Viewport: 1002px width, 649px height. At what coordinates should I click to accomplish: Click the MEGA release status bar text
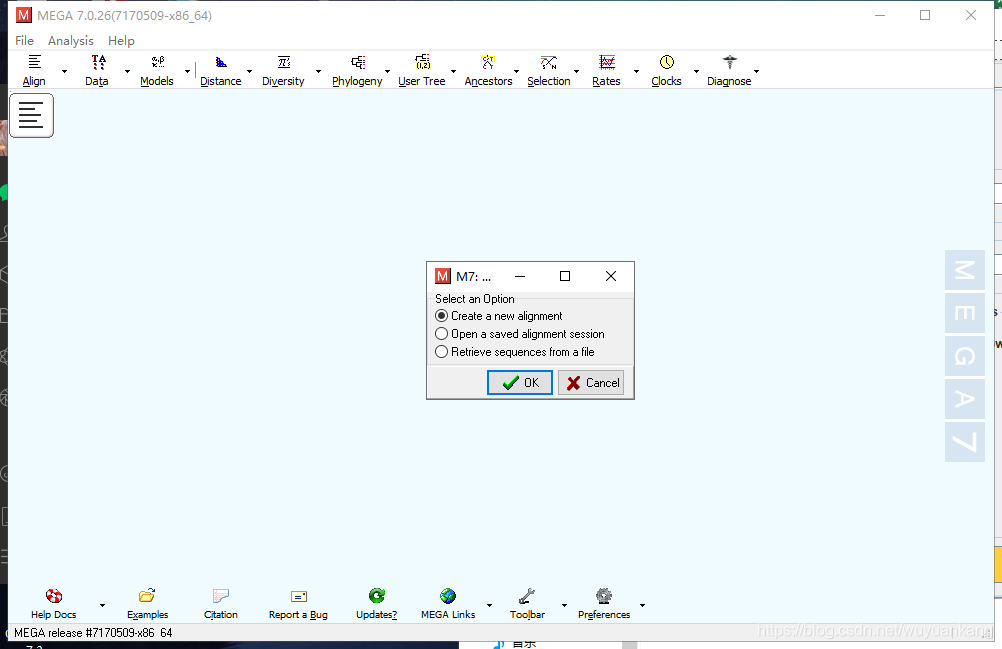tap(93, 633)
